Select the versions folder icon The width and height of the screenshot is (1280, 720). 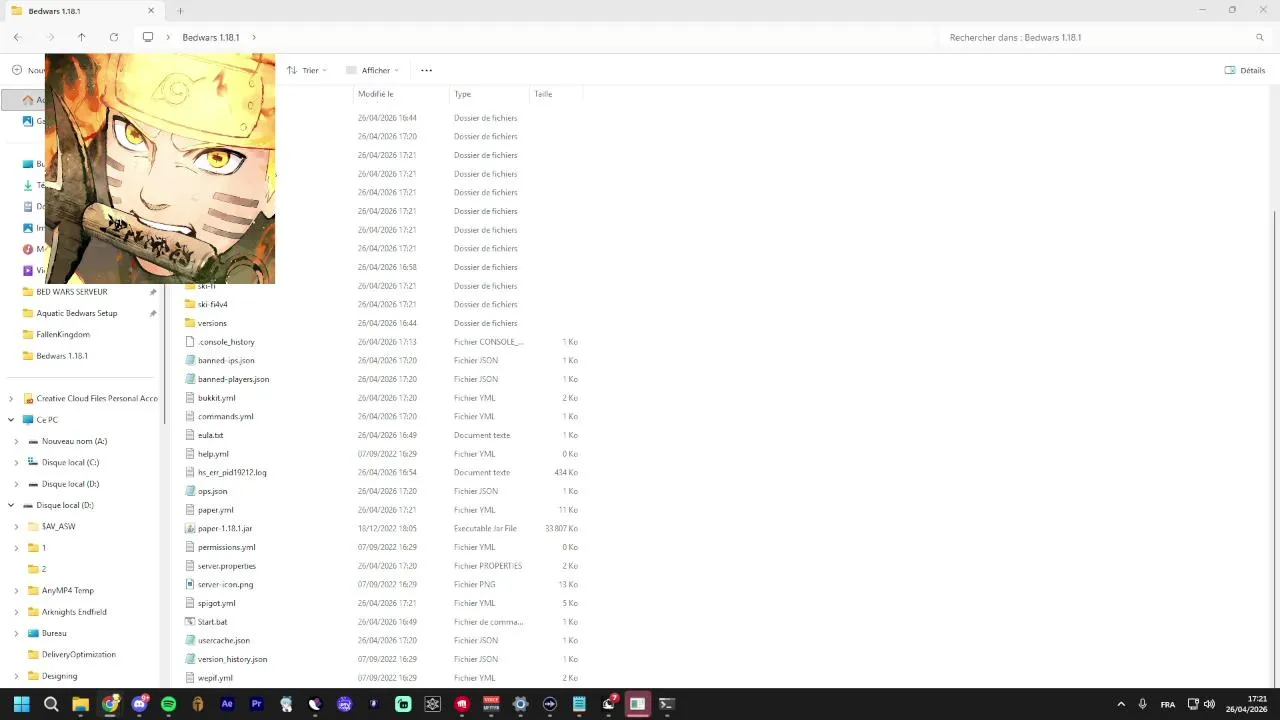190,323
